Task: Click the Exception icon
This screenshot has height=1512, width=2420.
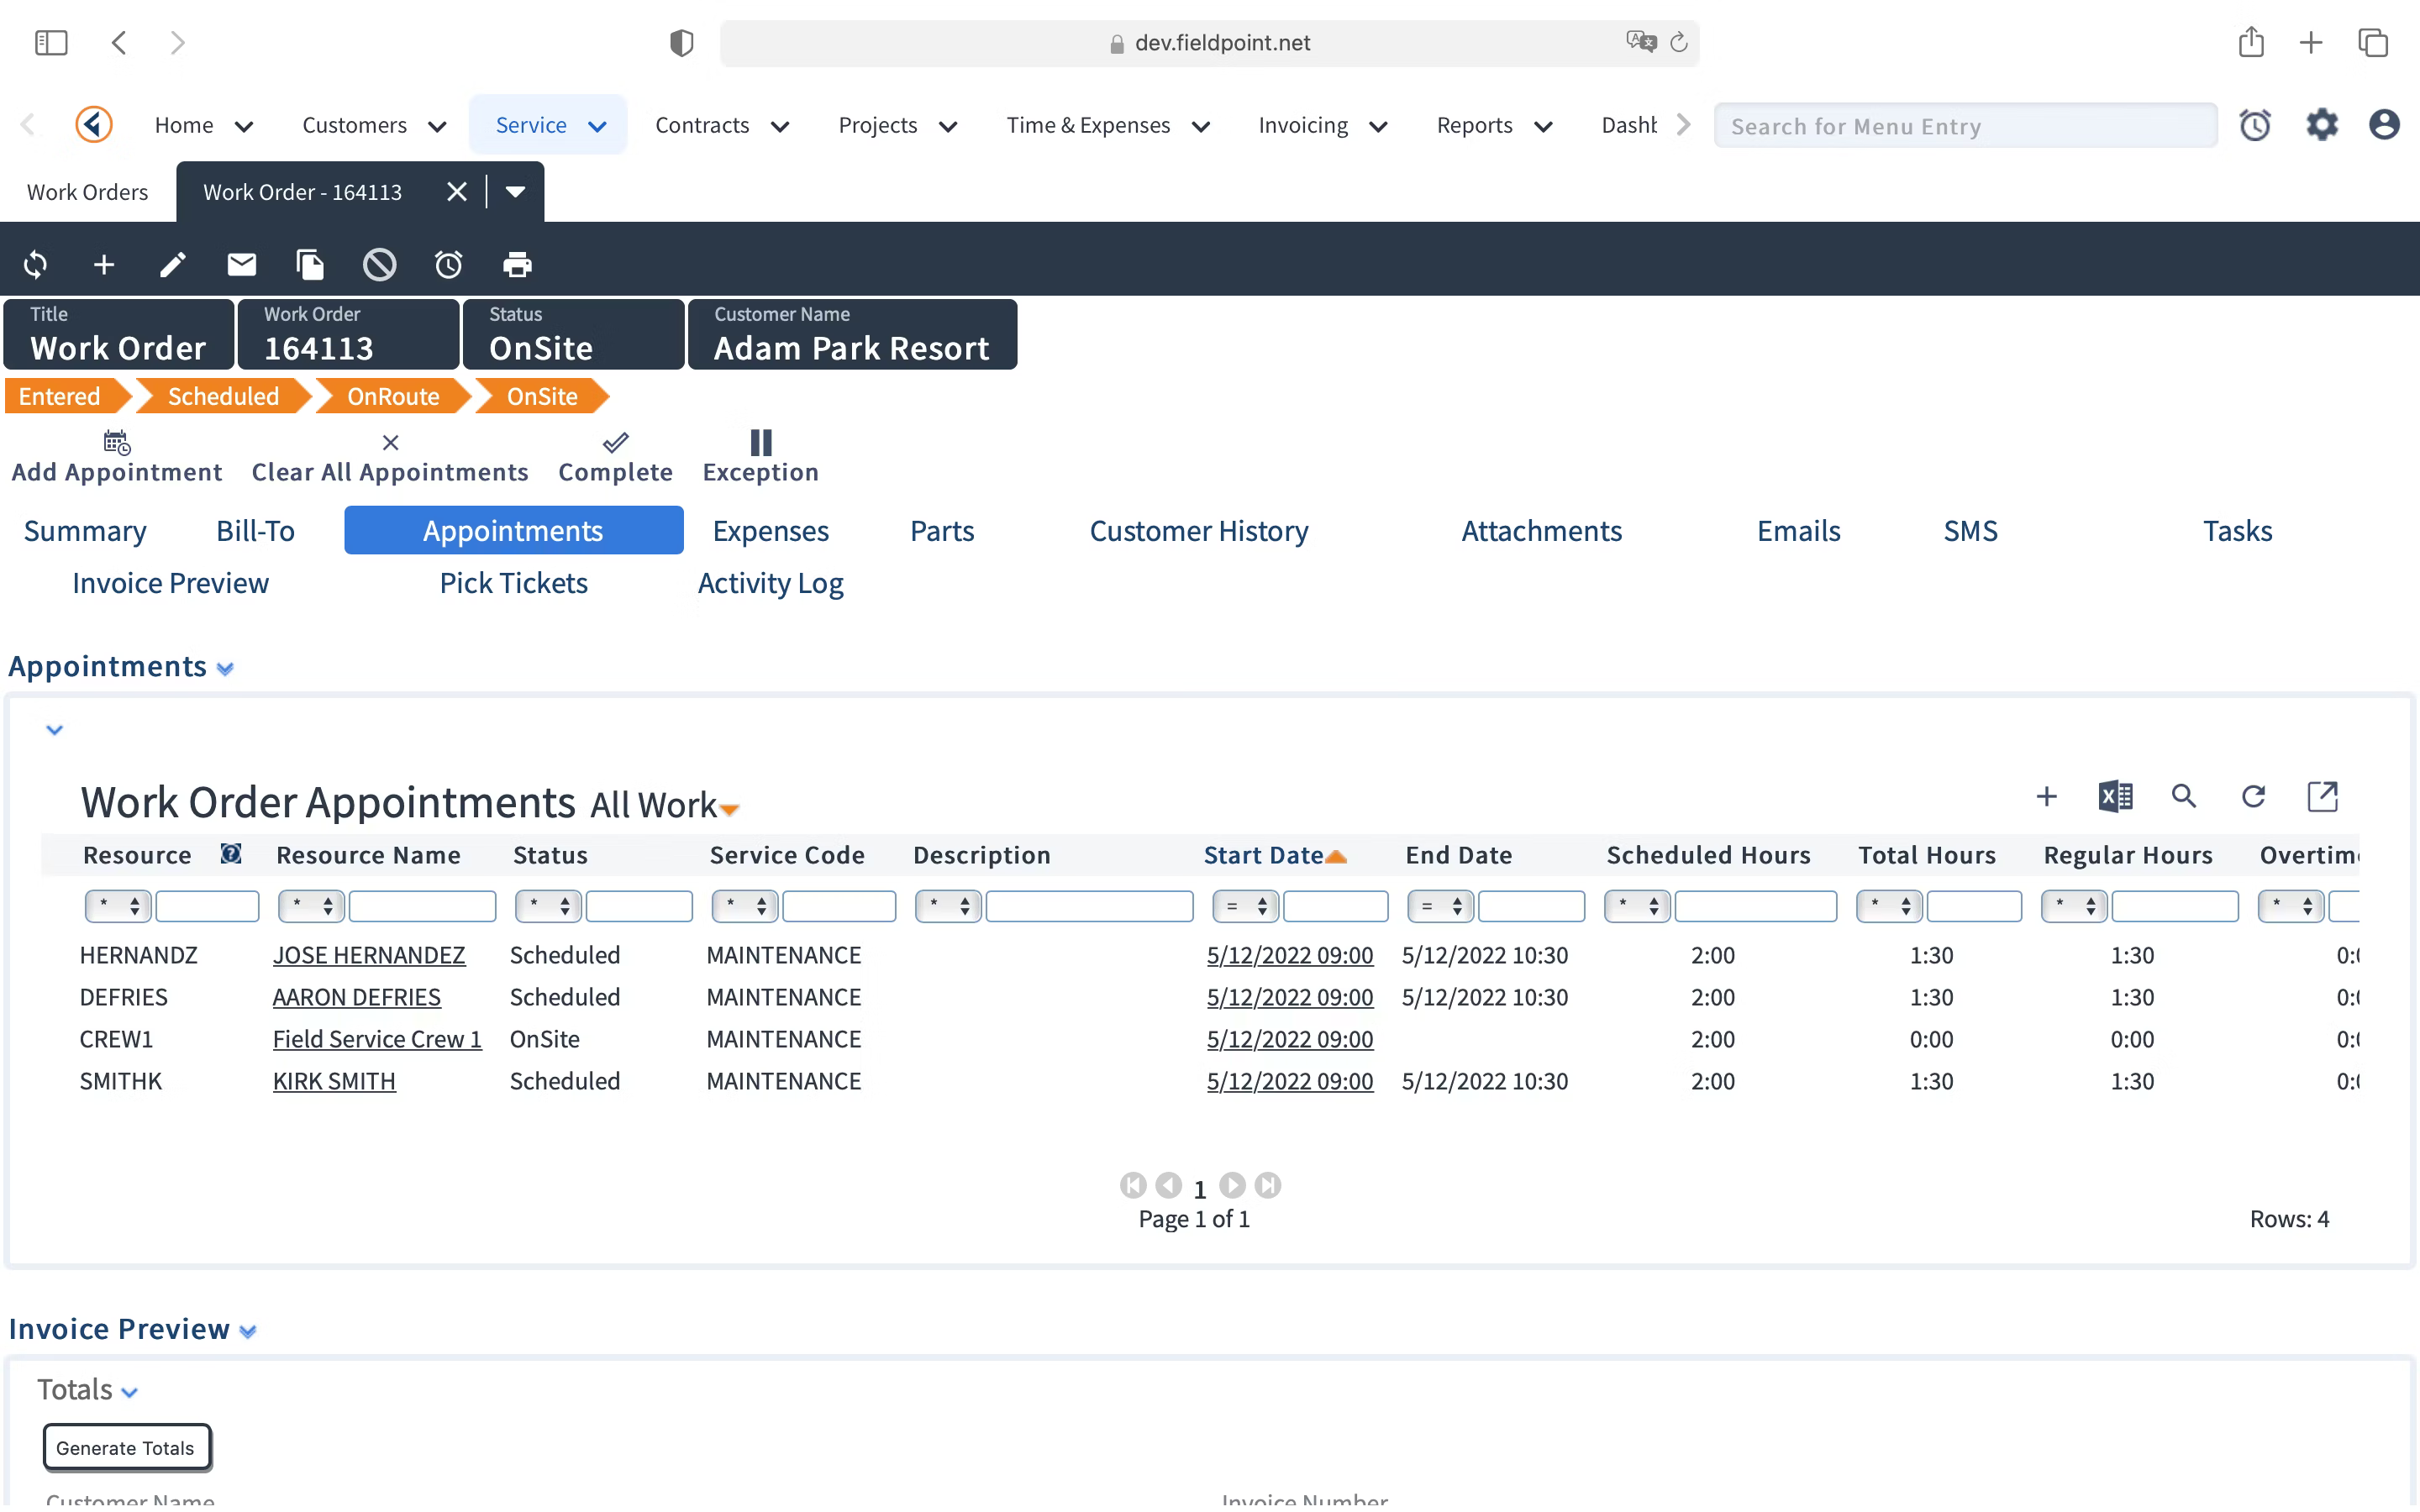Action: pos(760,441)
